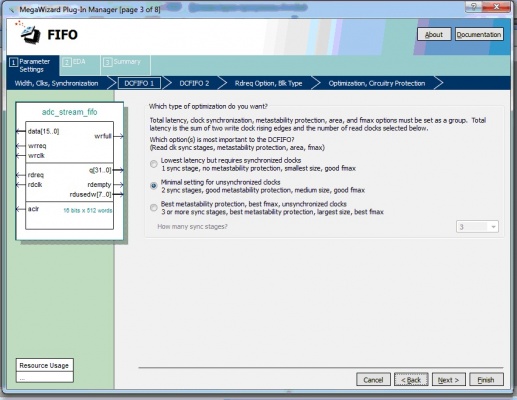This screenshot has width=517, height=400.
Task: Click the rdempty port label
Action: pos(99,184)
